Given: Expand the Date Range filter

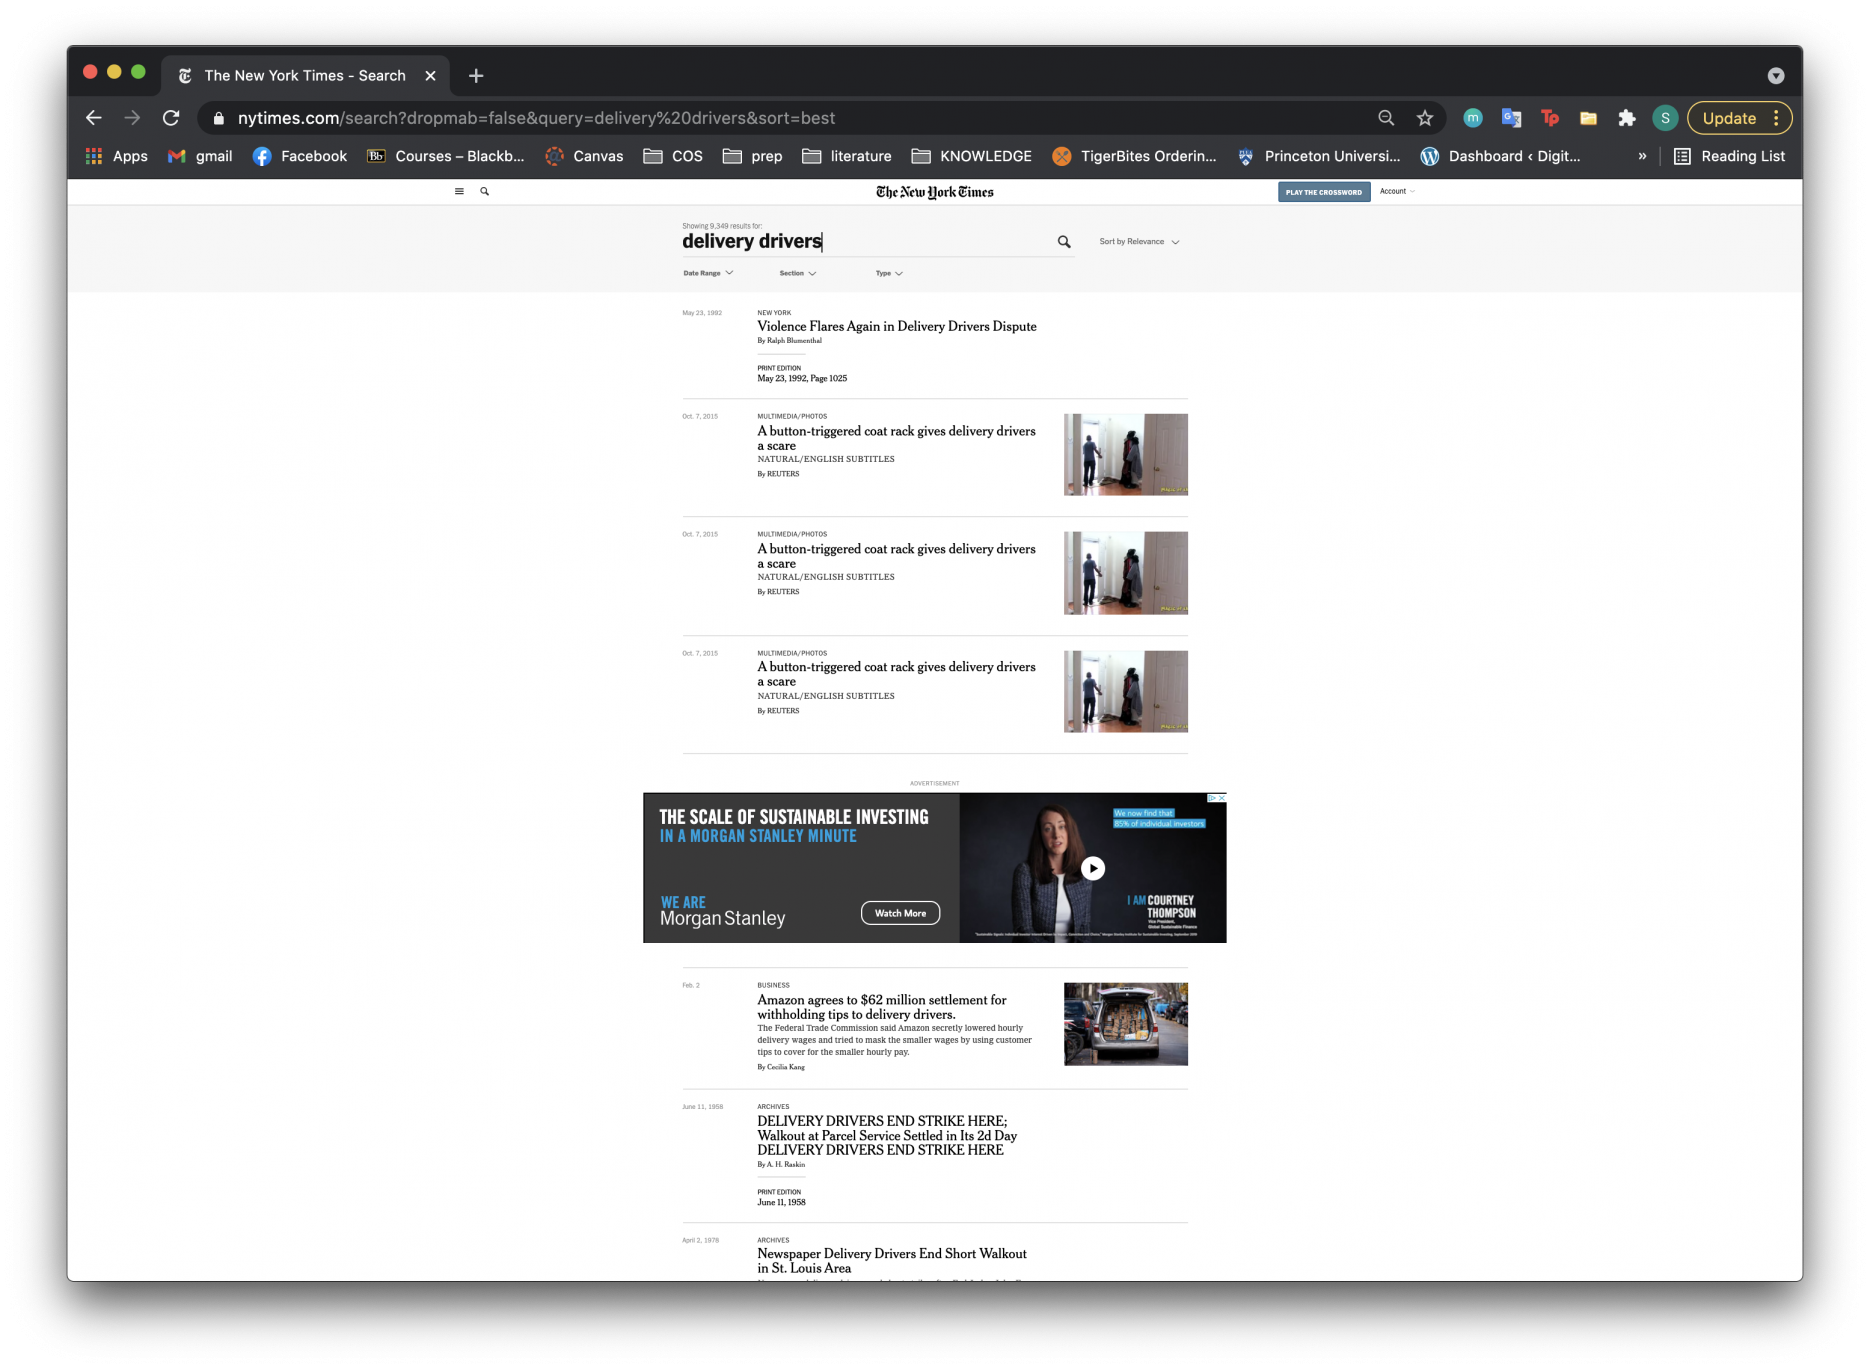Looking at the screenshot, I should coord(708,273).
